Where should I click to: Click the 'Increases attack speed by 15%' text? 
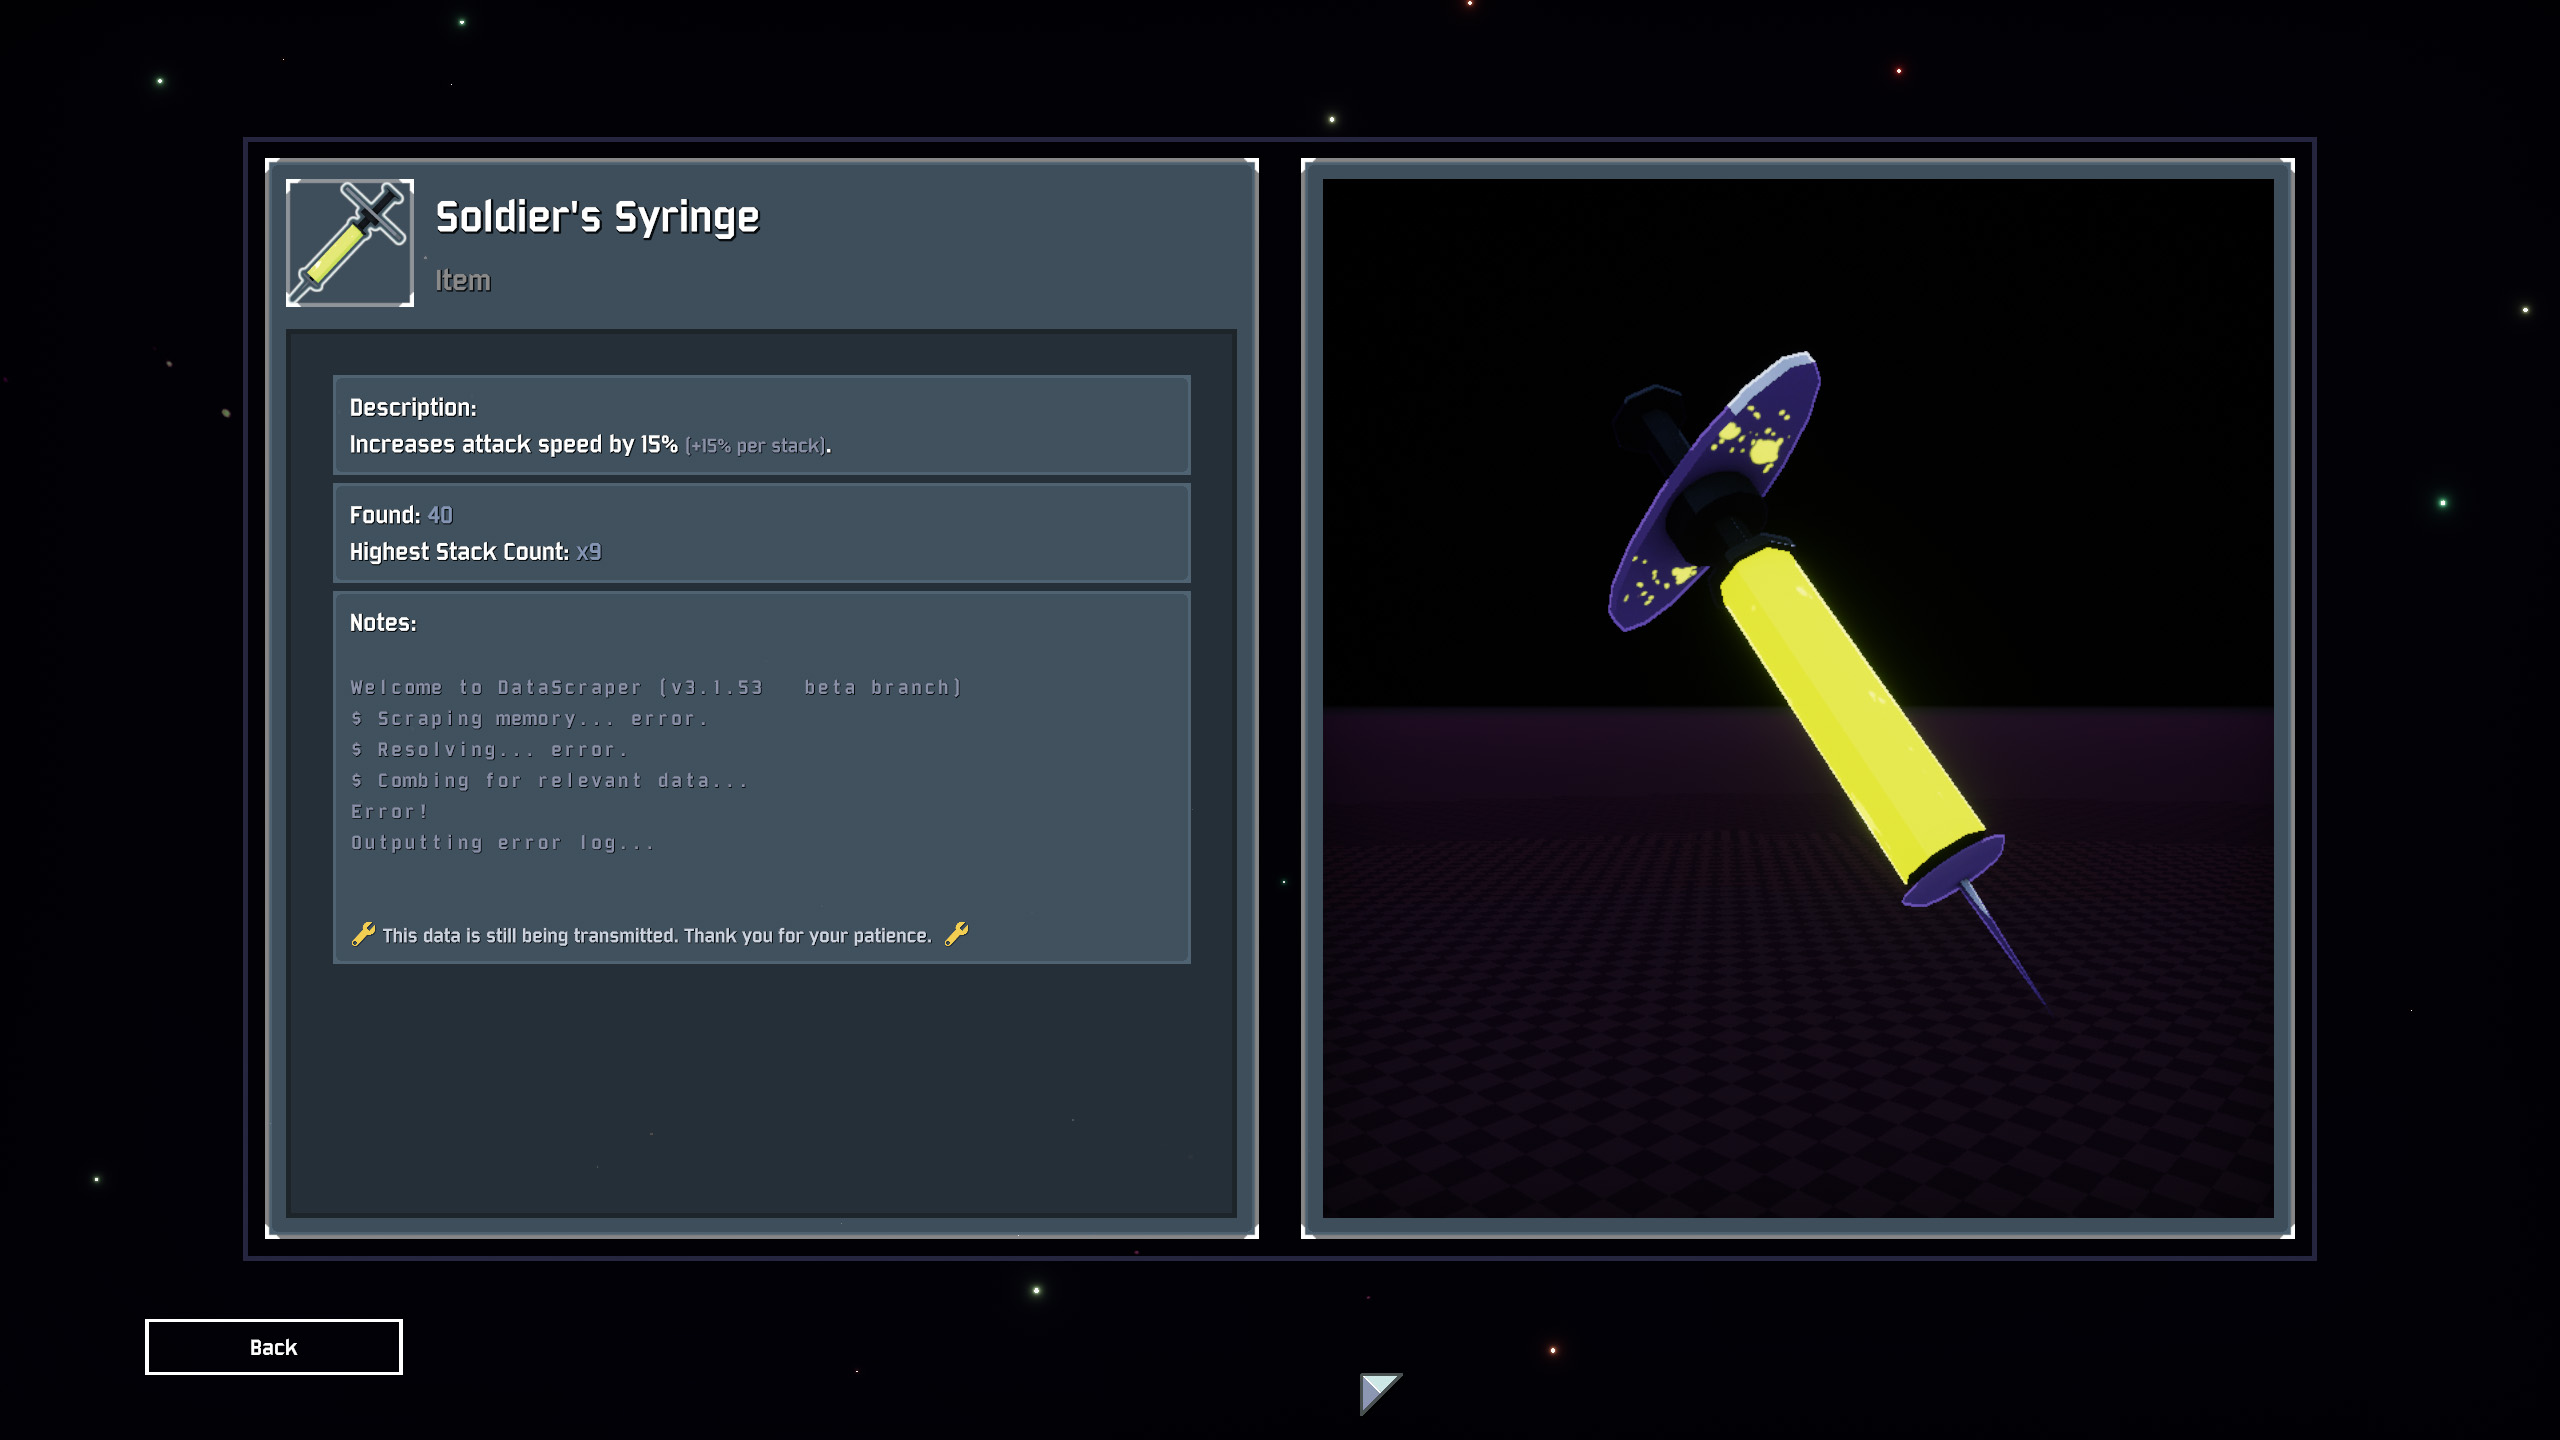[513, 445]
